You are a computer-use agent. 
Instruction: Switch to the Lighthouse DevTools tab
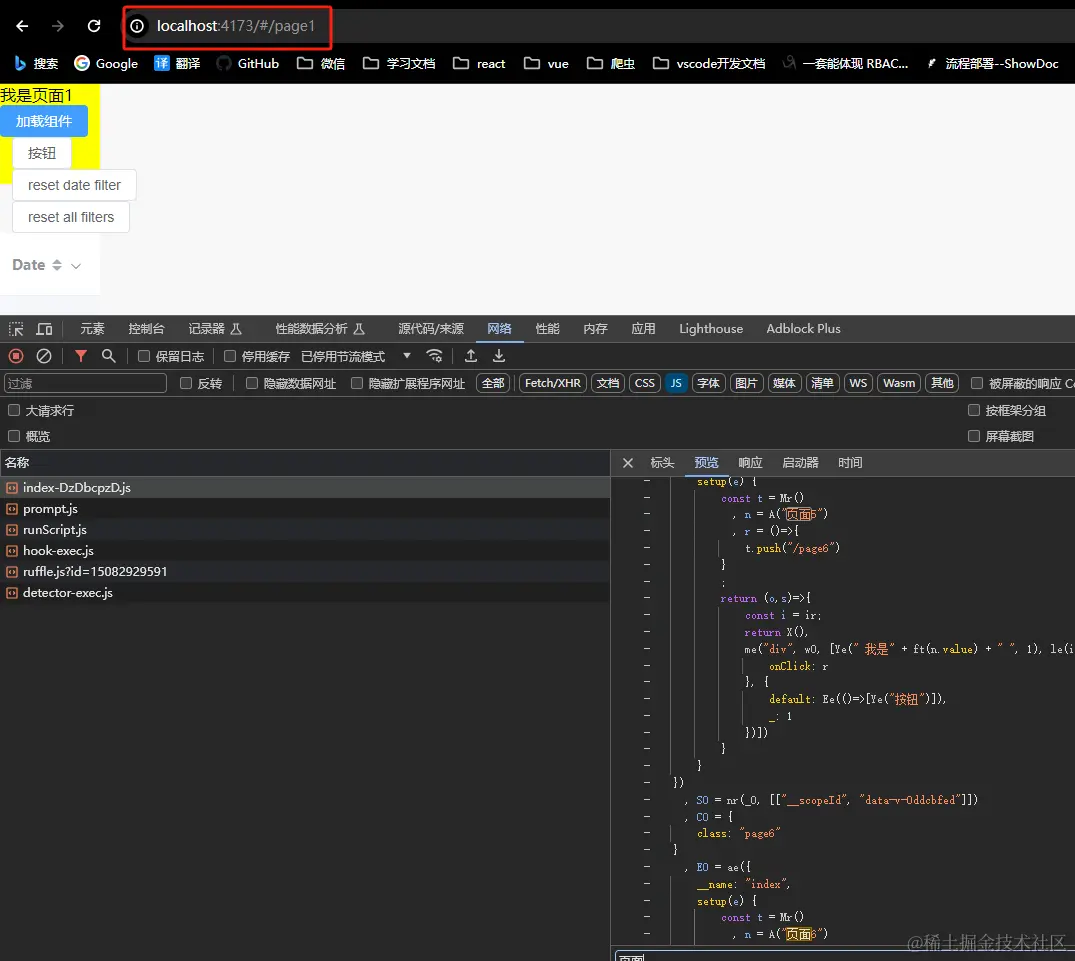[711, 329]
